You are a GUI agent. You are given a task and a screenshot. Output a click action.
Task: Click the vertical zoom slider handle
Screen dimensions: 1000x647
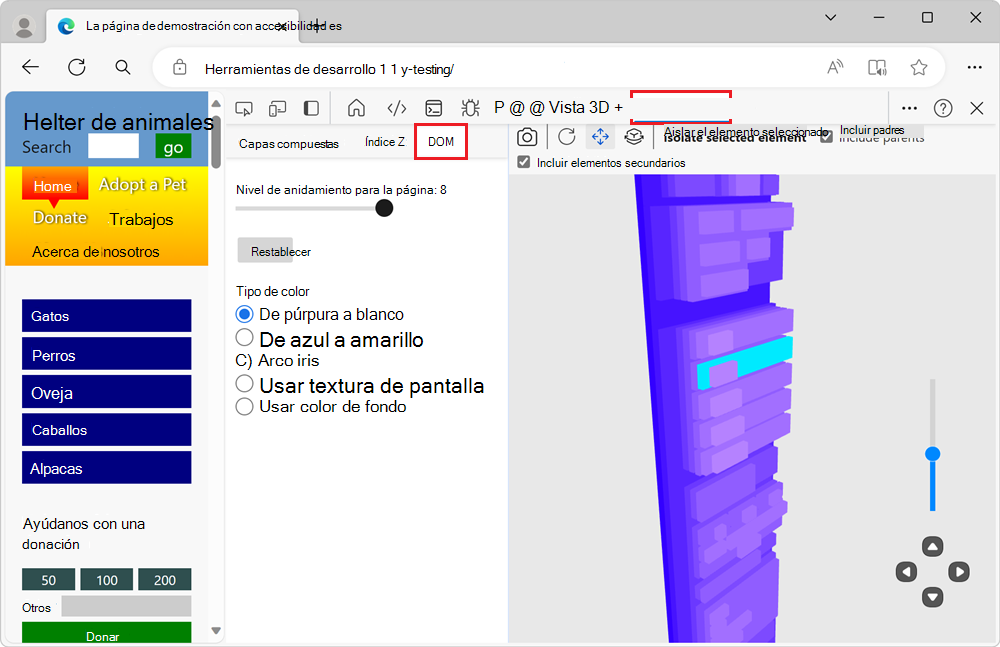[932, 454]
